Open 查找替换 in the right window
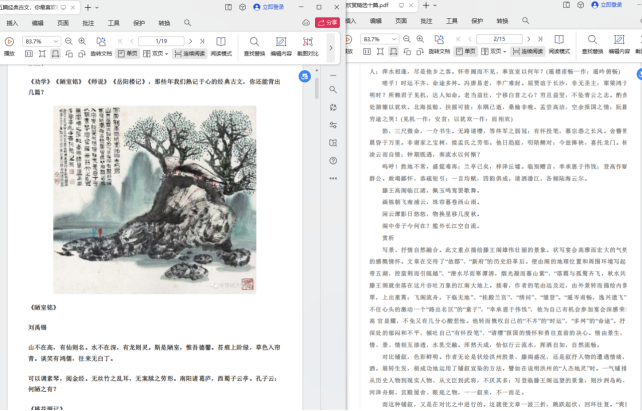The image size is (642, 411). click(592, 44)
